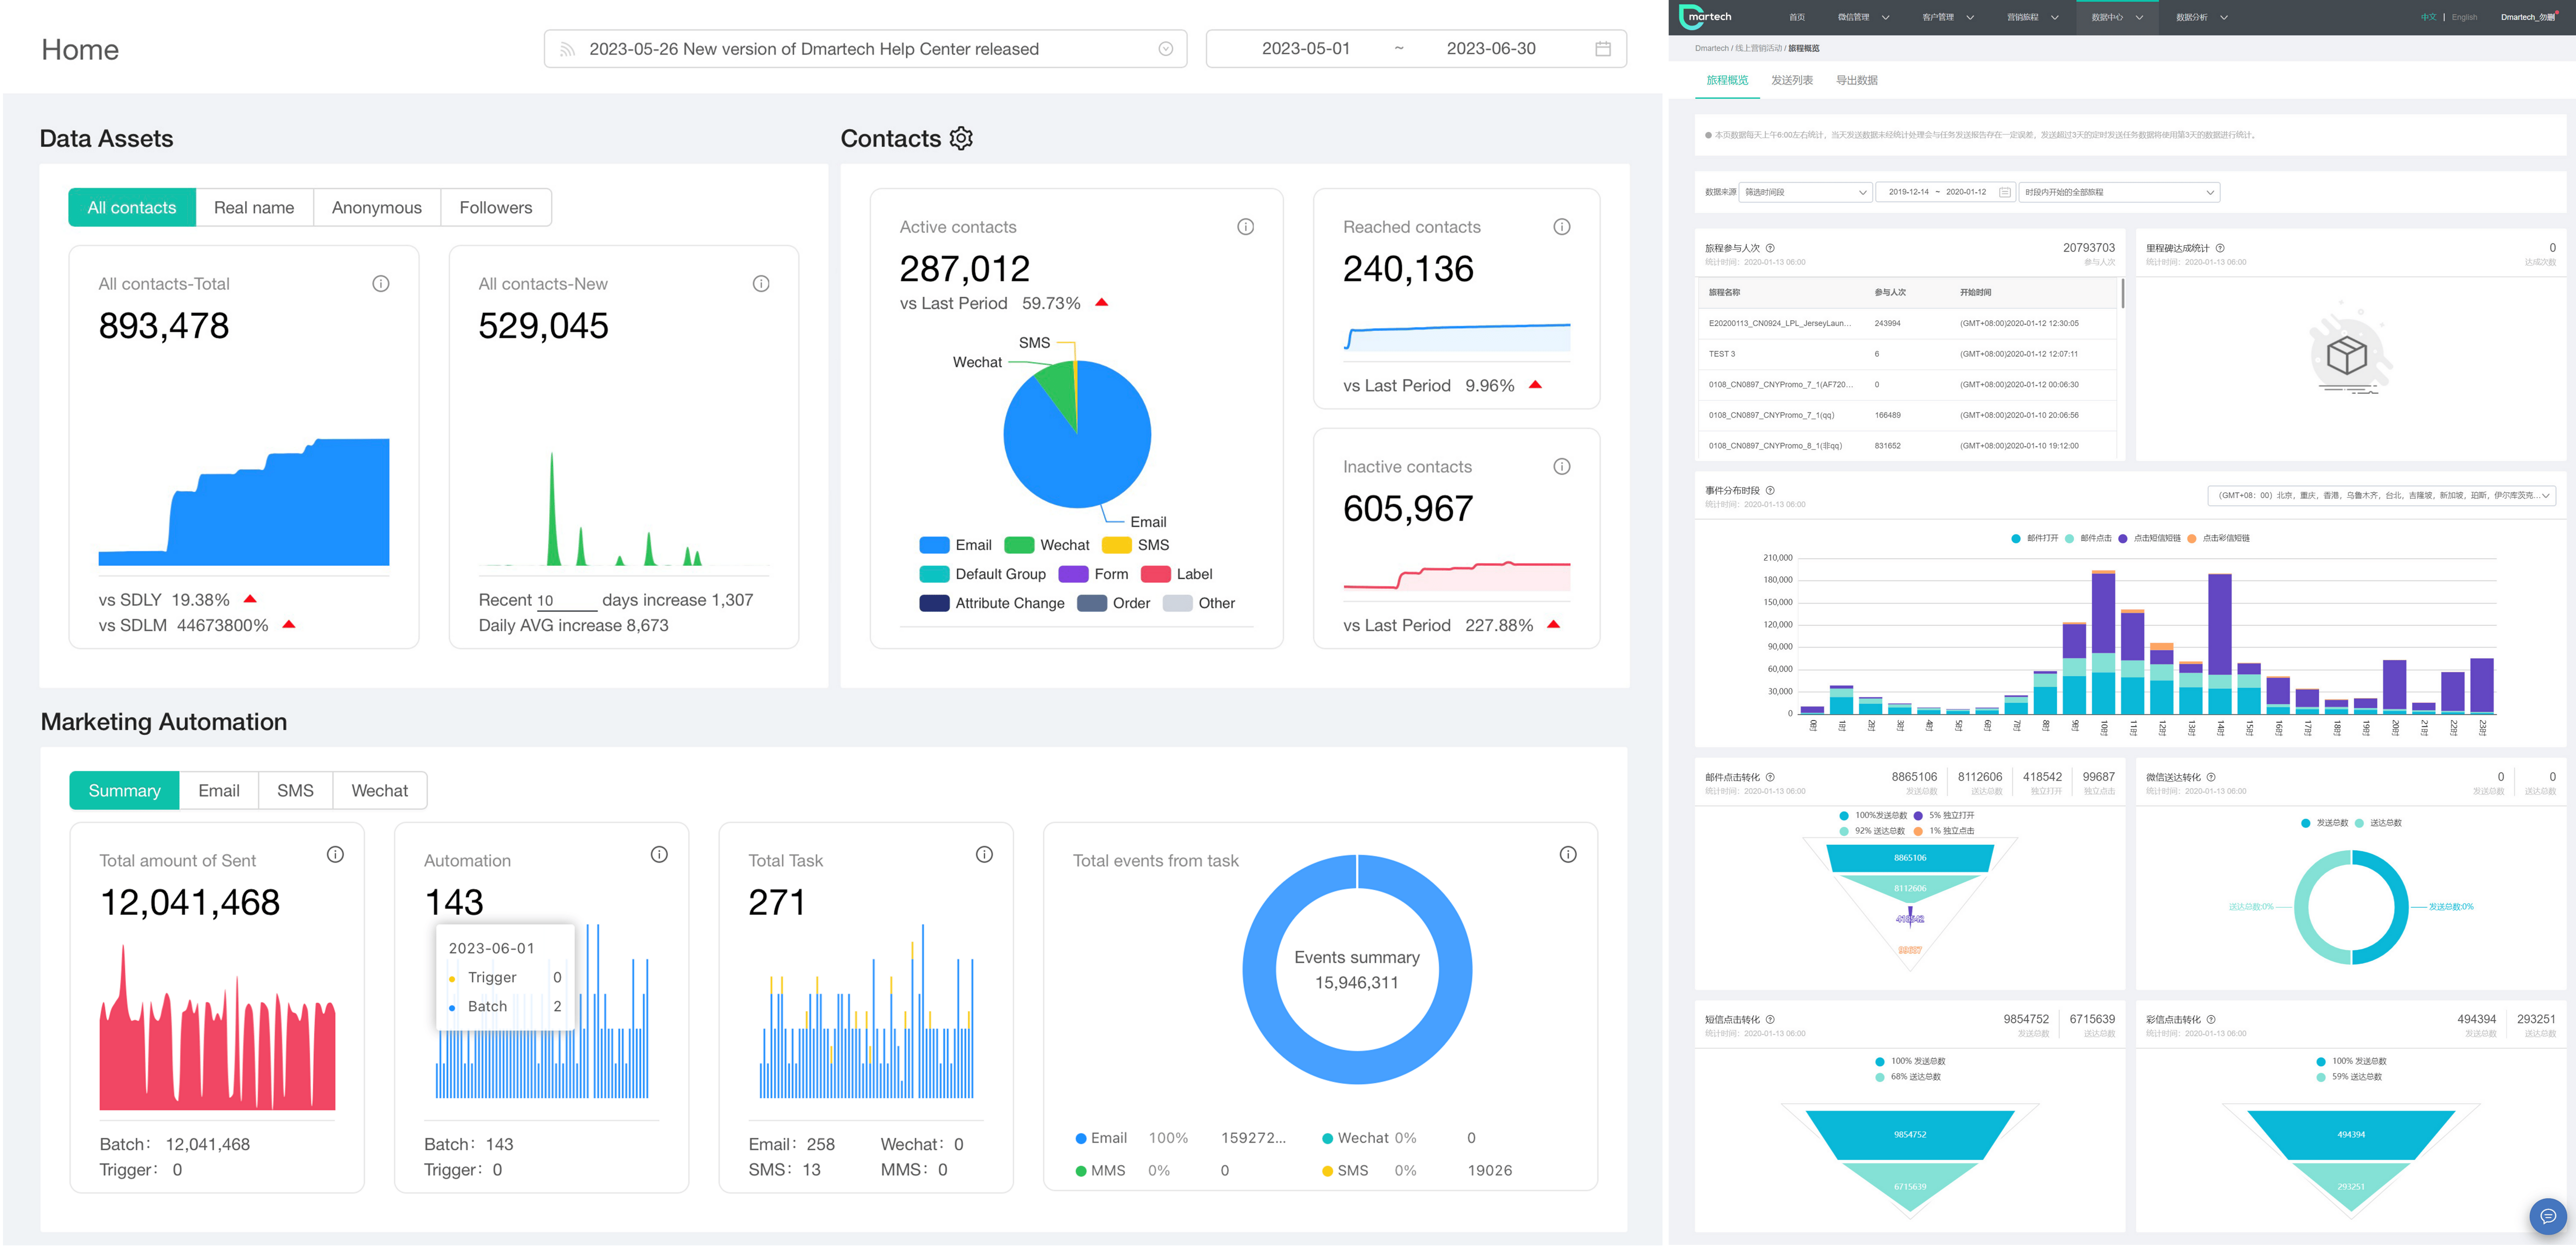2576x1247 pixels.
Task: Switch to Real name contacts tab
Action: point(254,208)
